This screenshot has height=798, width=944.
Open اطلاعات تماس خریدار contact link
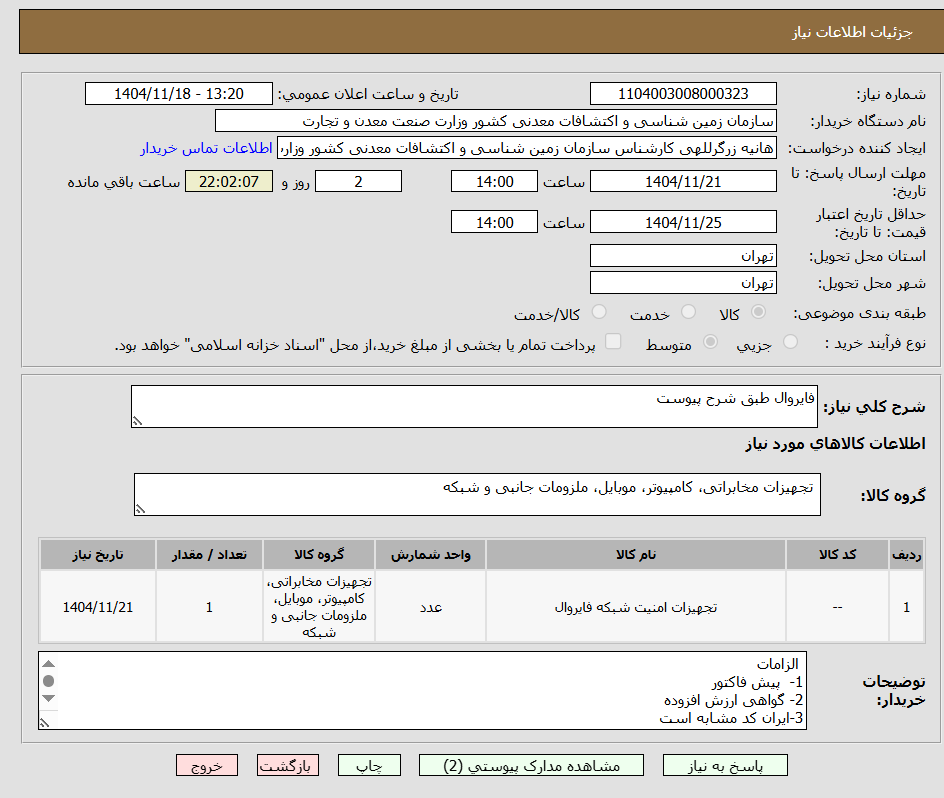pyautogui.click(x=206, y=148)
